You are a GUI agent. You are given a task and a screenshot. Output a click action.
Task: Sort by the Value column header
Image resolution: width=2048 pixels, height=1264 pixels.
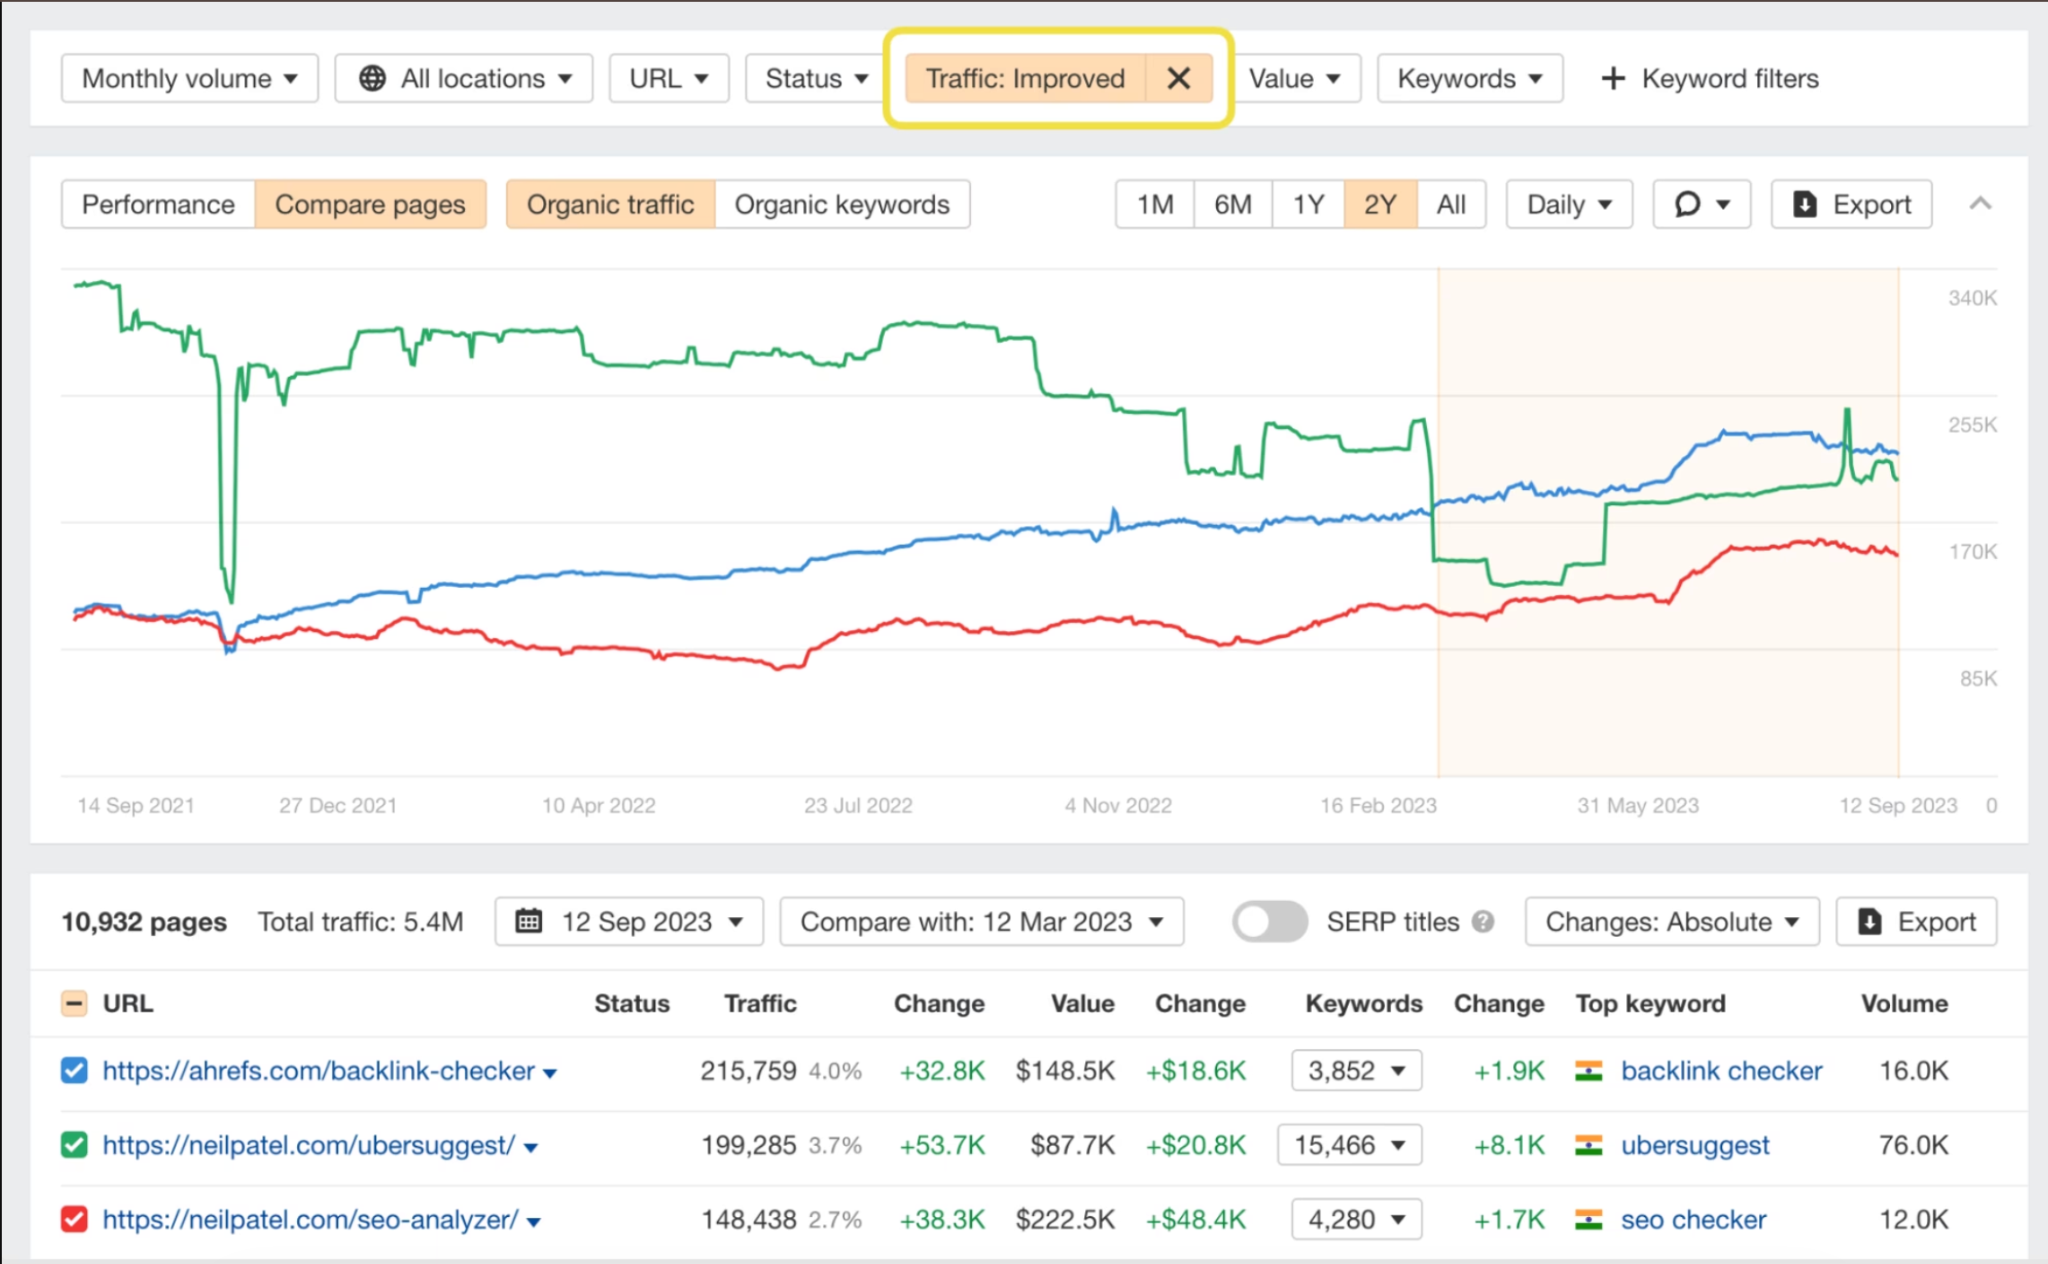click(x=1082, y=1003)
